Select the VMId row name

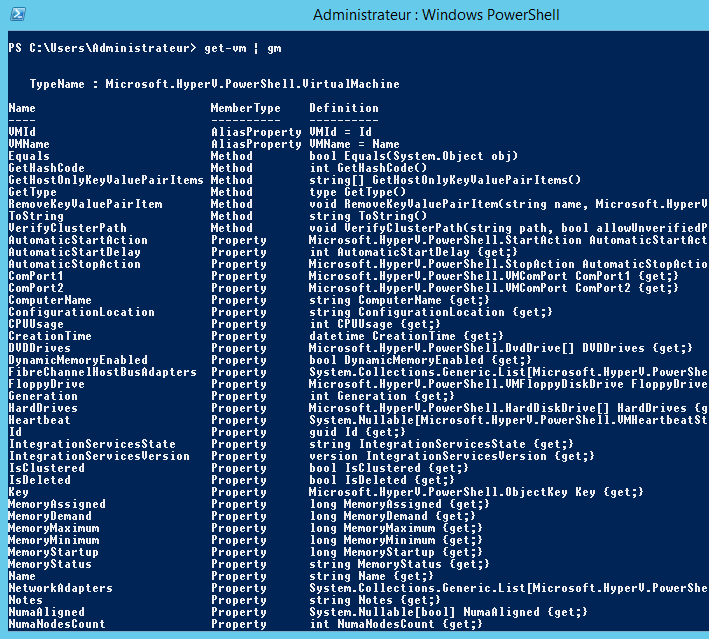[x=21, y=132]
